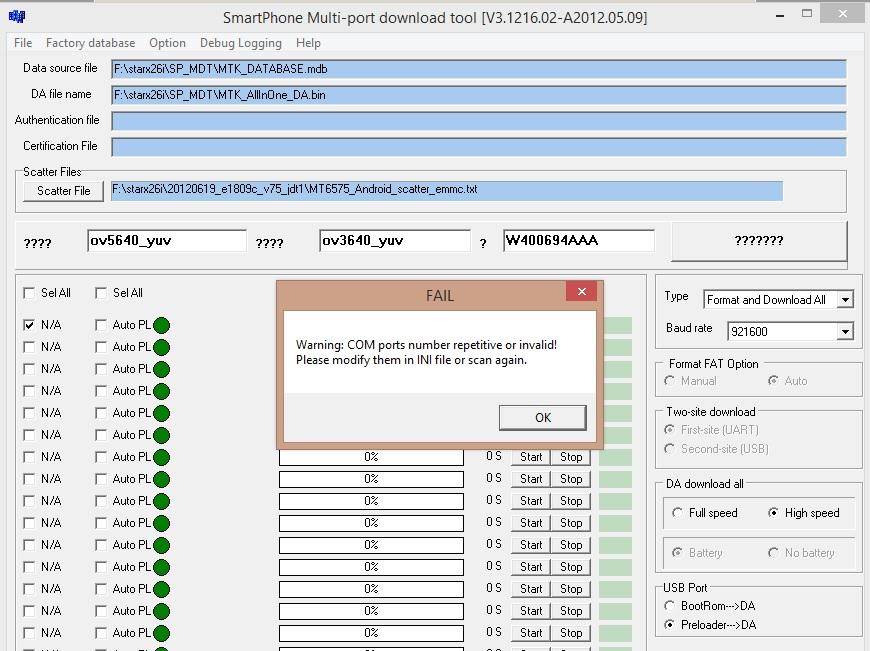Click the Data source file path field

coord(479,69)
